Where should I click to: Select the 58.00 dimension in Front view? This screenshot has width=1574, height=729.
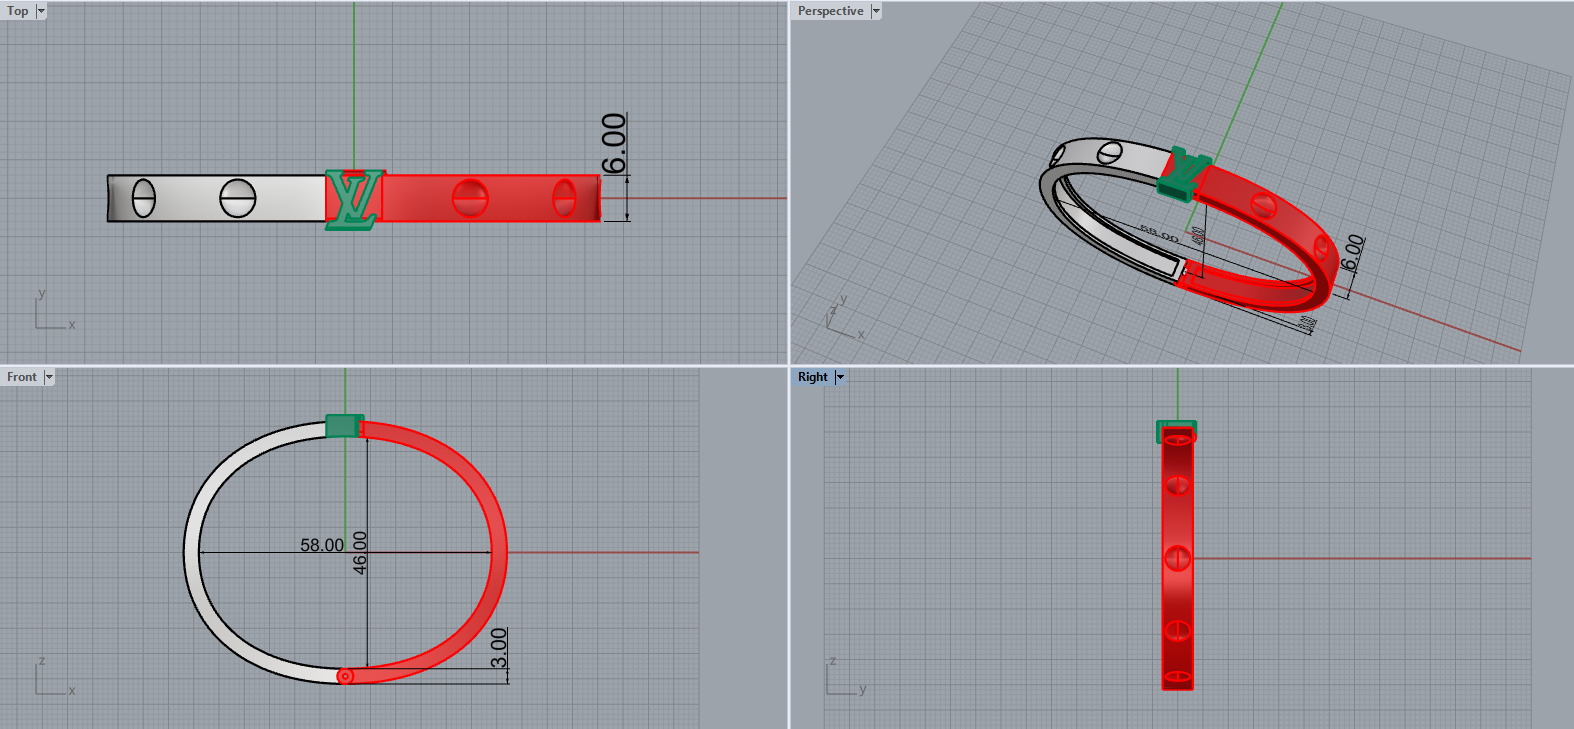click(322, 545)
